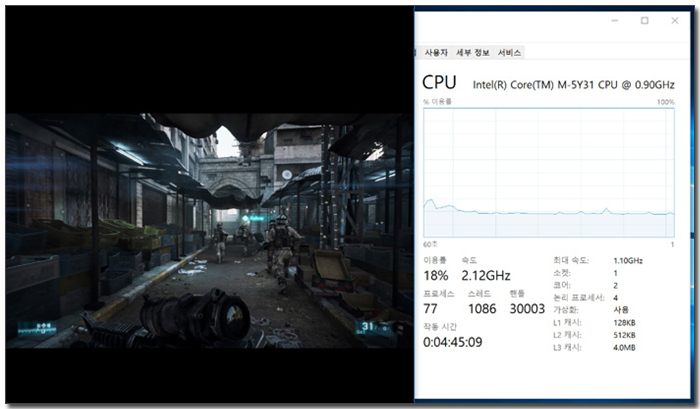Viewport: 700px width, 409px height.
Task: Click the CPU heading text
Action: point(439,83)
